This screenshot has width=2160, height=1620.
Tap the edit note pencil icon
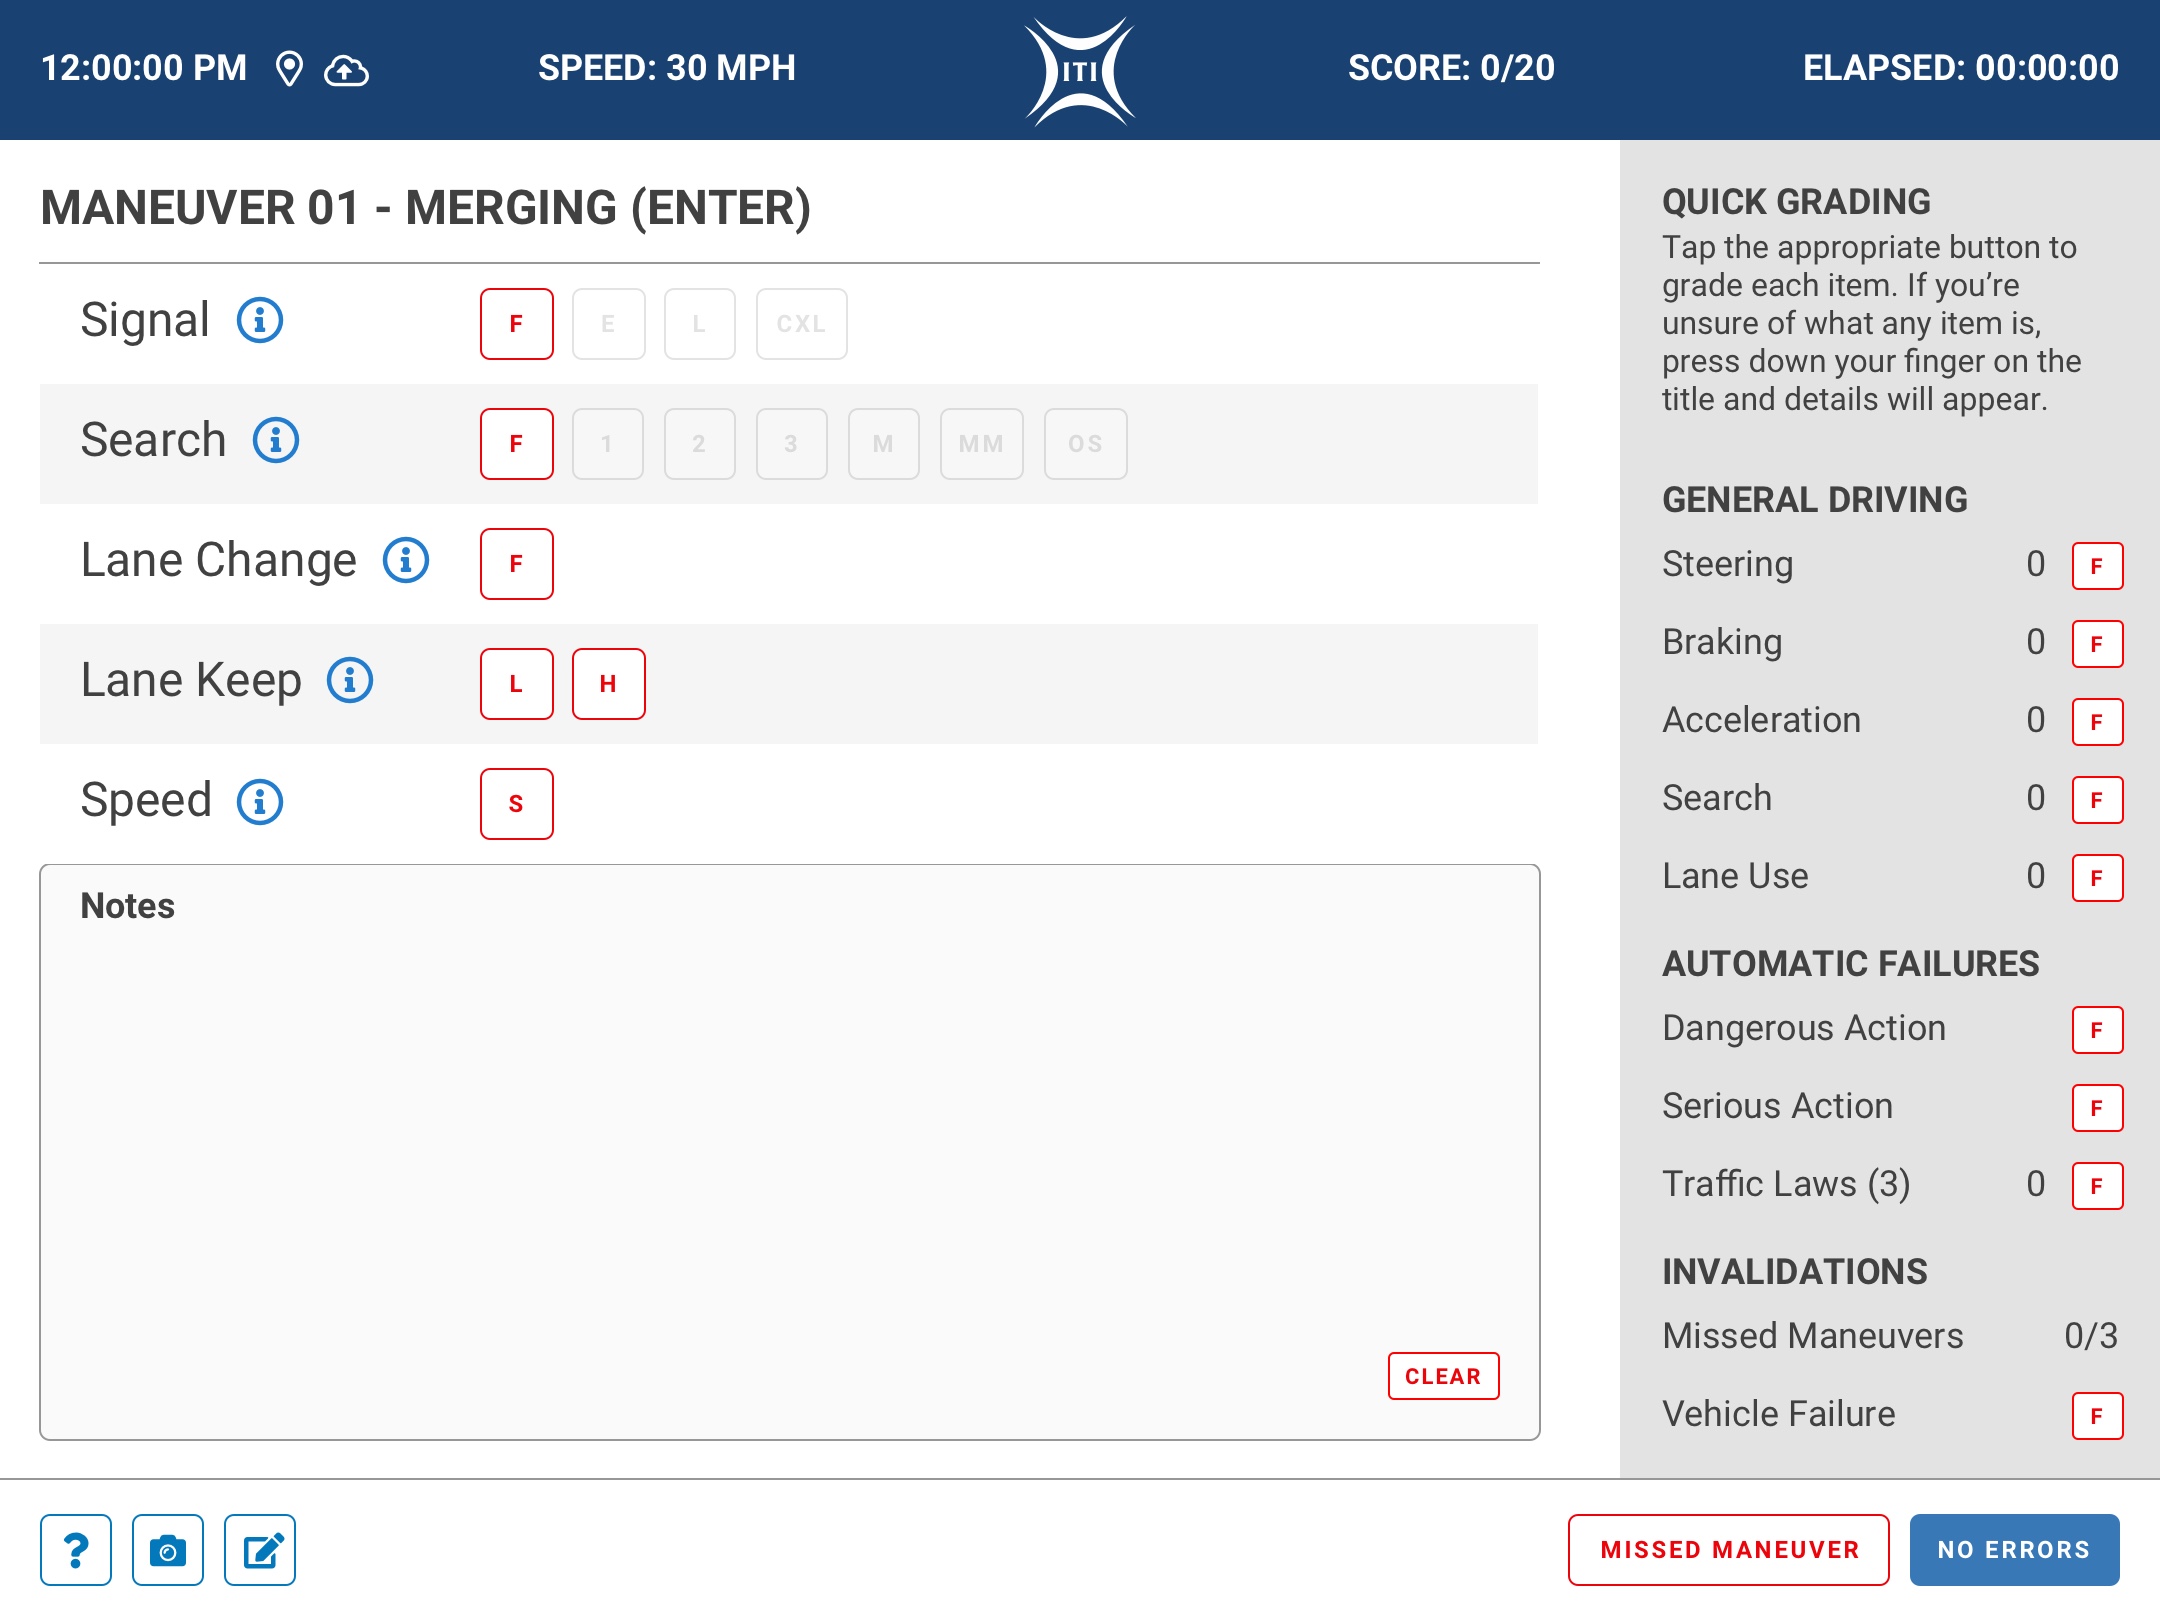[260, 1550]
